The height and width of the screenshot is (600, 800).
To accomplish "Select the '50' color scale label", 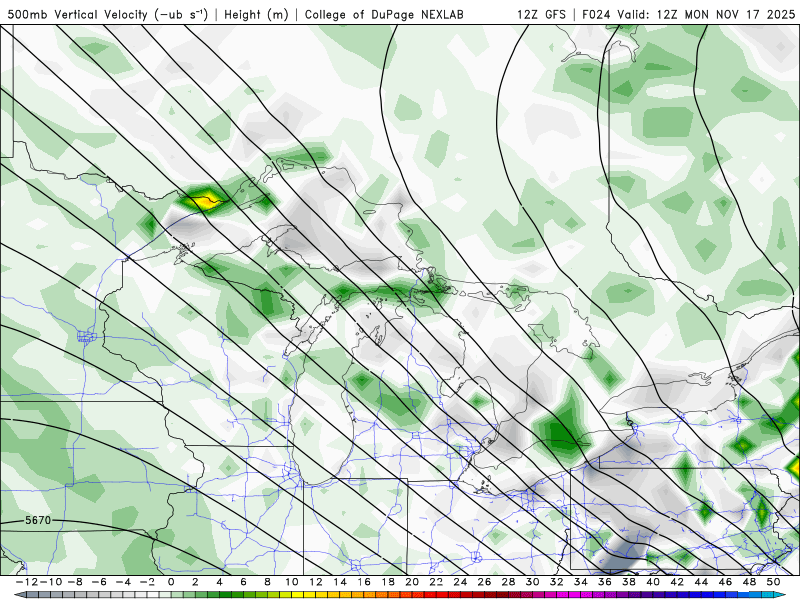I will pyautogui.click(x=773, y=582).
